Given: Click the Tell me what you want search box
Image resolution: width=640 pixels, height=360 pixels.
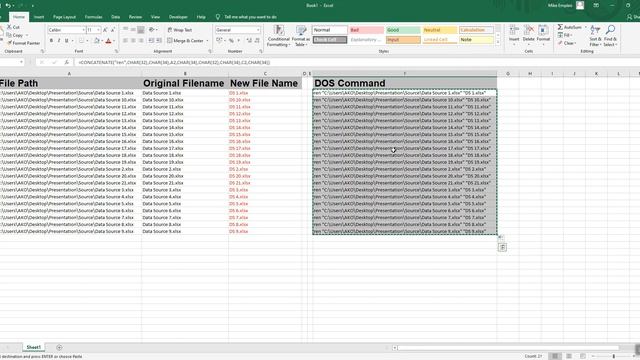Looking at the screenshot, I should (250, 17).
